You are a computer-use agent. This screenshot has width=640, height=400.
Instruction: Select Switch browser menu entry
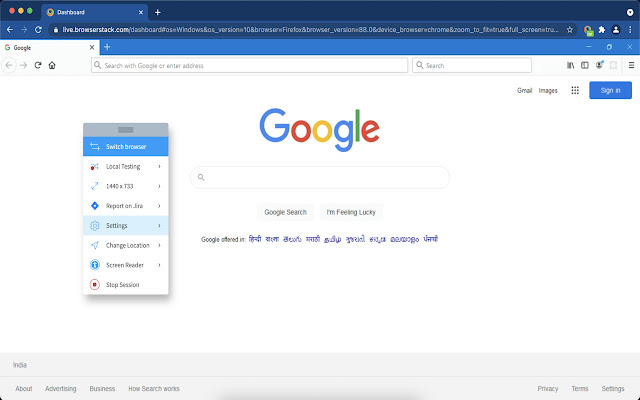[125, 146]
